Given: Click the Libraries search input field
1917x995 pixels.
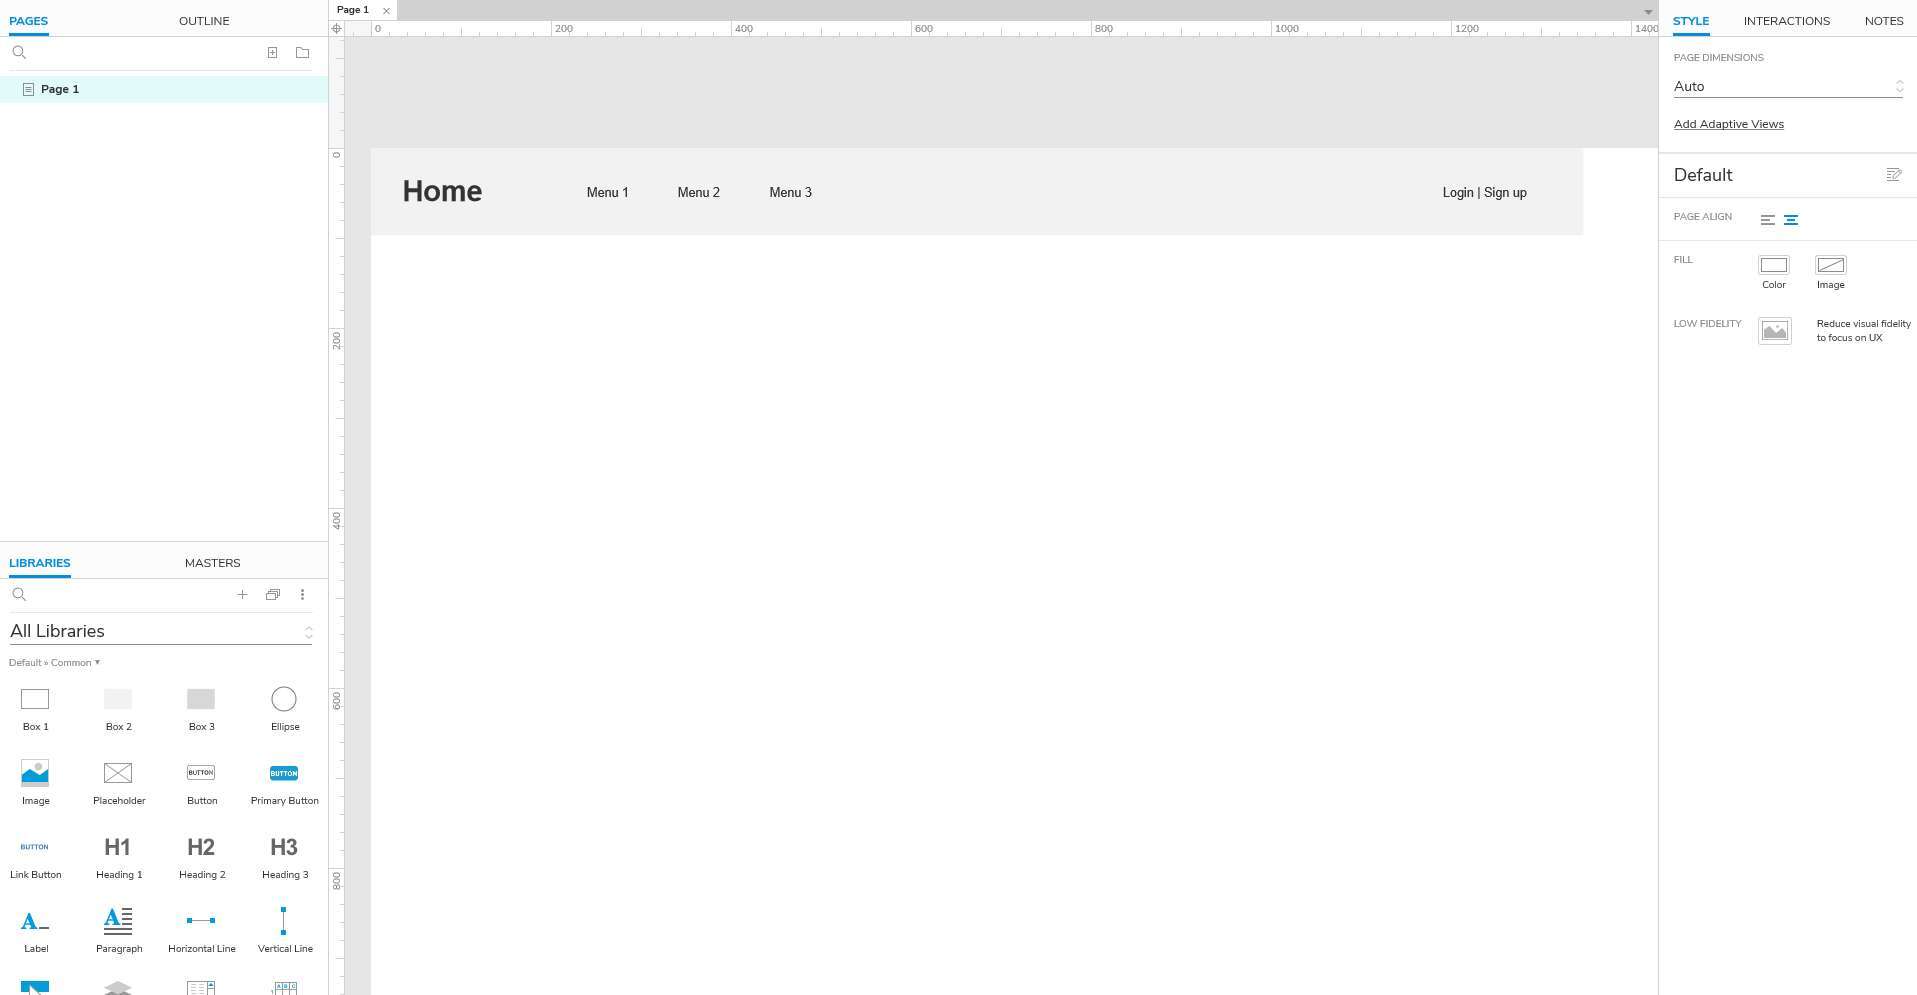Looking at the screenshot, I should click(130, 595).
